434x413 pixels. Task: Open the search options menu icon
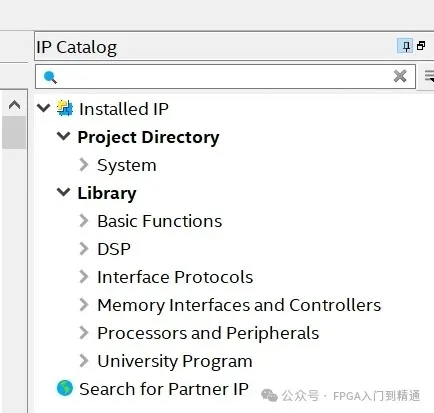429,76
